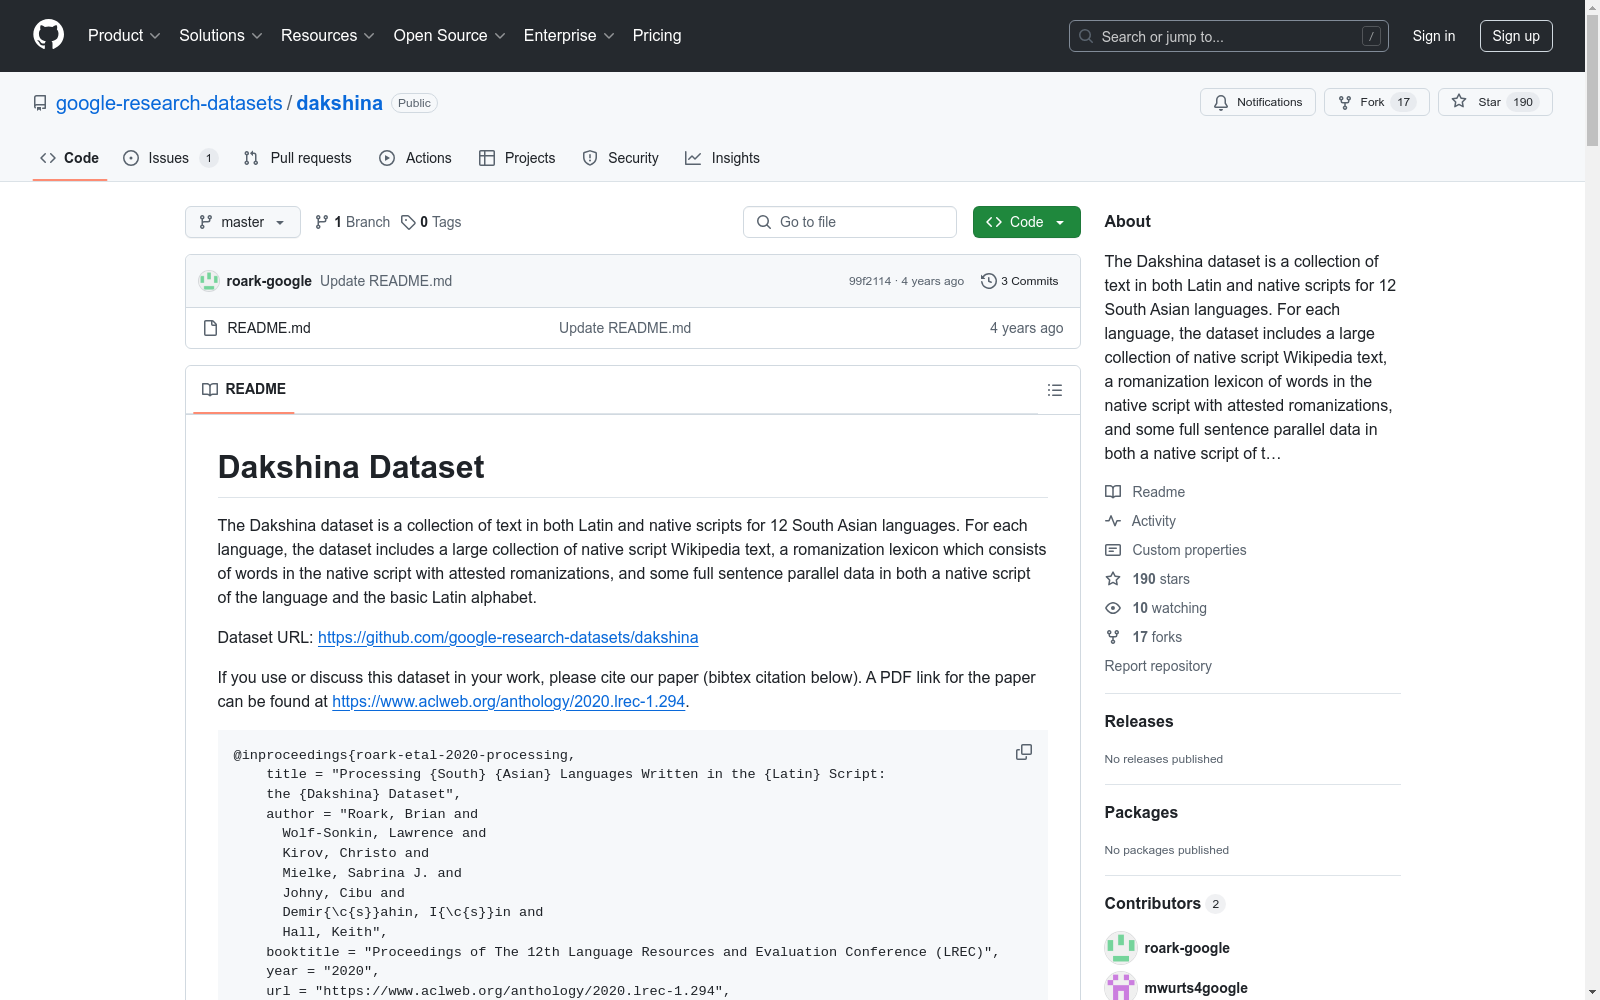
Task: Click the Sign in link
Action: point(1434,36)
